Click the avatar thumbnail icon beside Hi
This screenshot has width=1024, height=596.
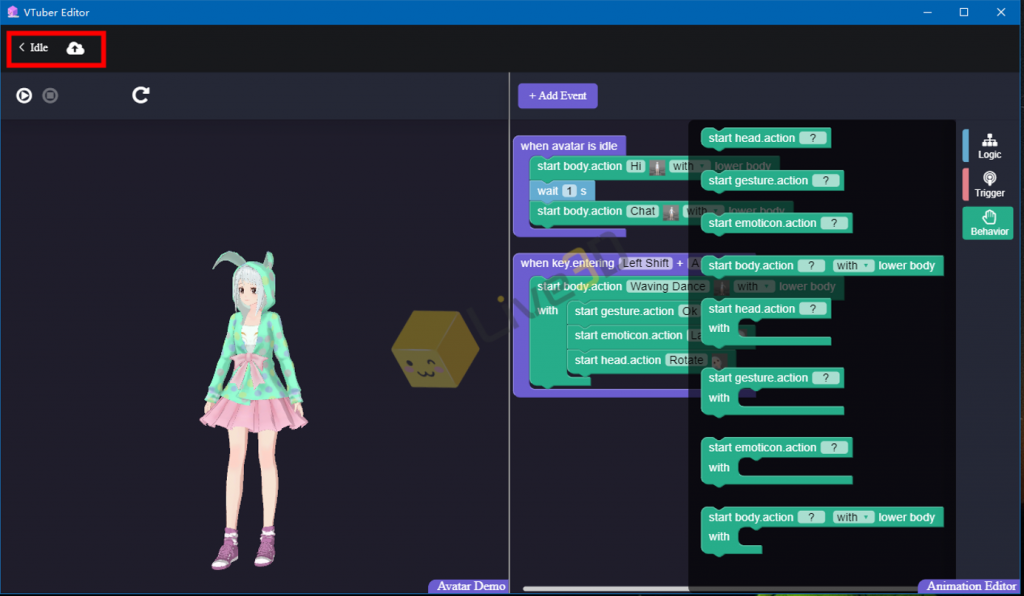[657, 167]
